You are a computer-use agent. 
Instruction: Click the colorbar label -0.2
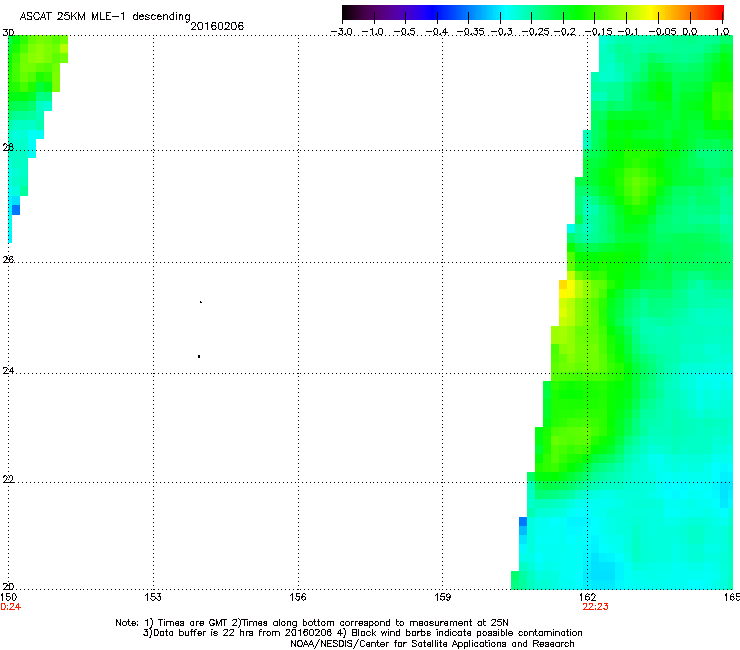pyautogui.click(x=564, y=32)
